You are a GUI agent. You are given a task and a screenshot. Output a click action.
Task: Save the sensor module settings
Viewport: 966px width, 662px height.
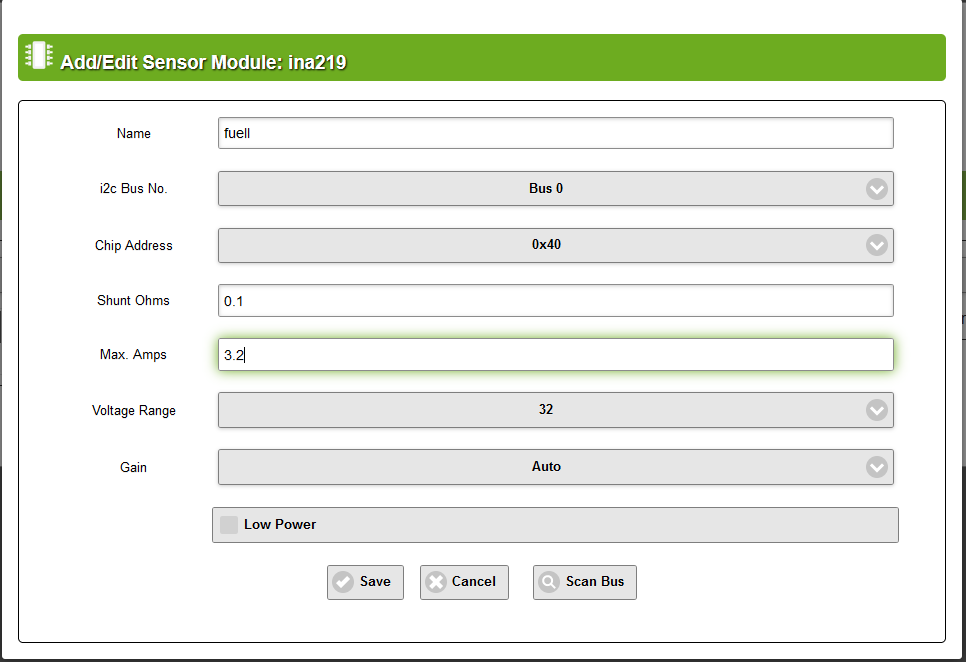(x=365, y=582)
